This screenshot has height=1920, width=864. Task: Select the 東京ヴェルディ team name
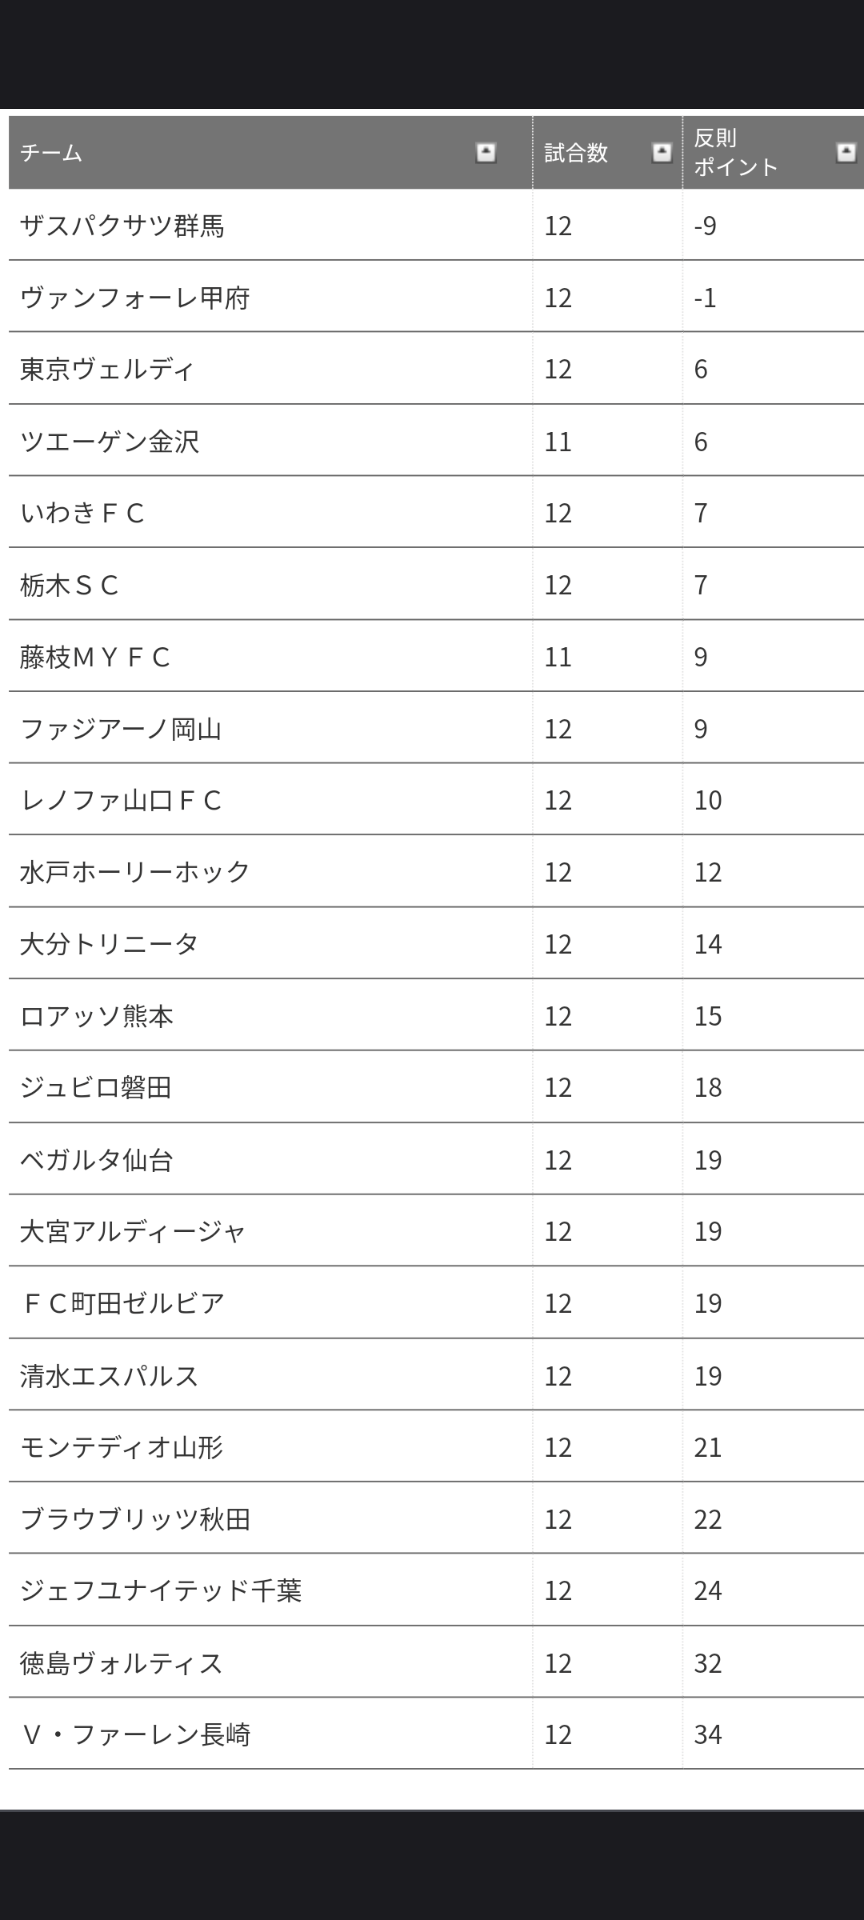tap(107, 370)
